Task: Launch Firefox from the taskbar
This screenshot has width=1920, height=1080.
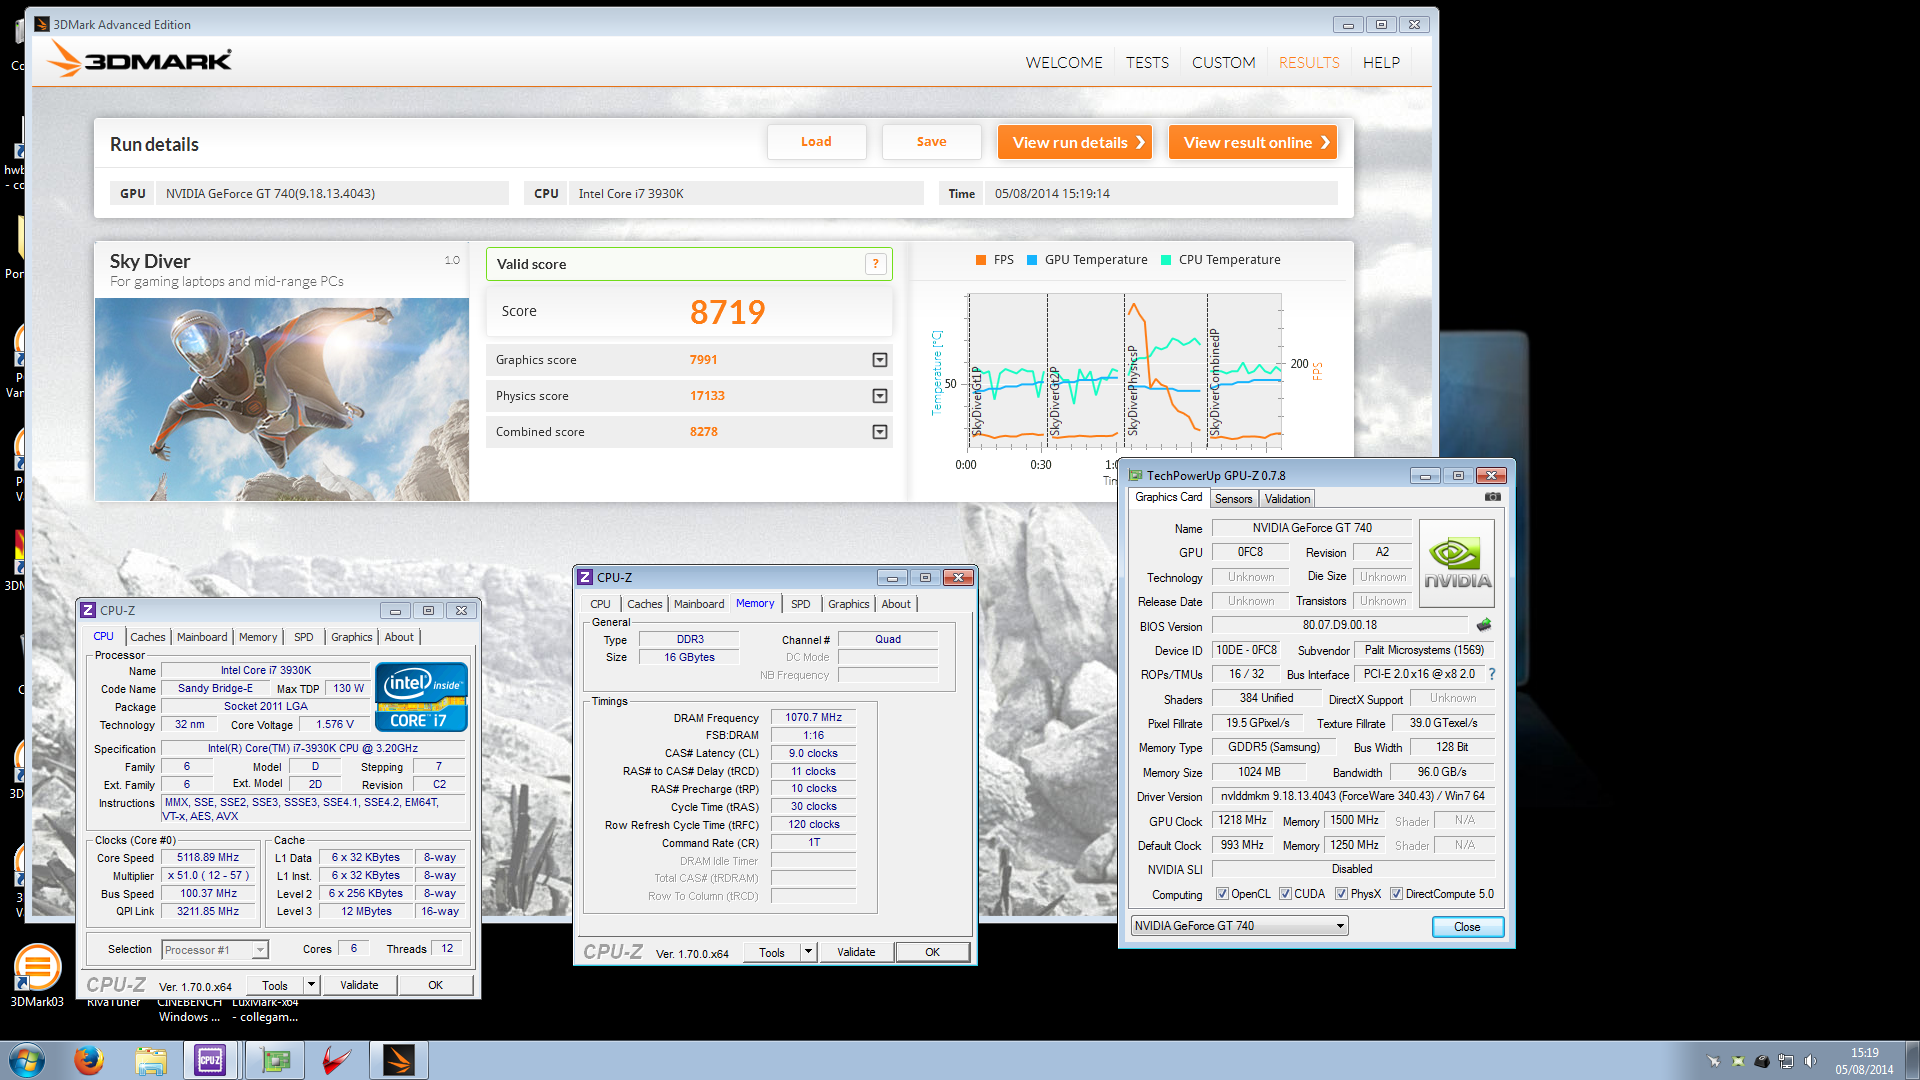Action: point(89,1060)
